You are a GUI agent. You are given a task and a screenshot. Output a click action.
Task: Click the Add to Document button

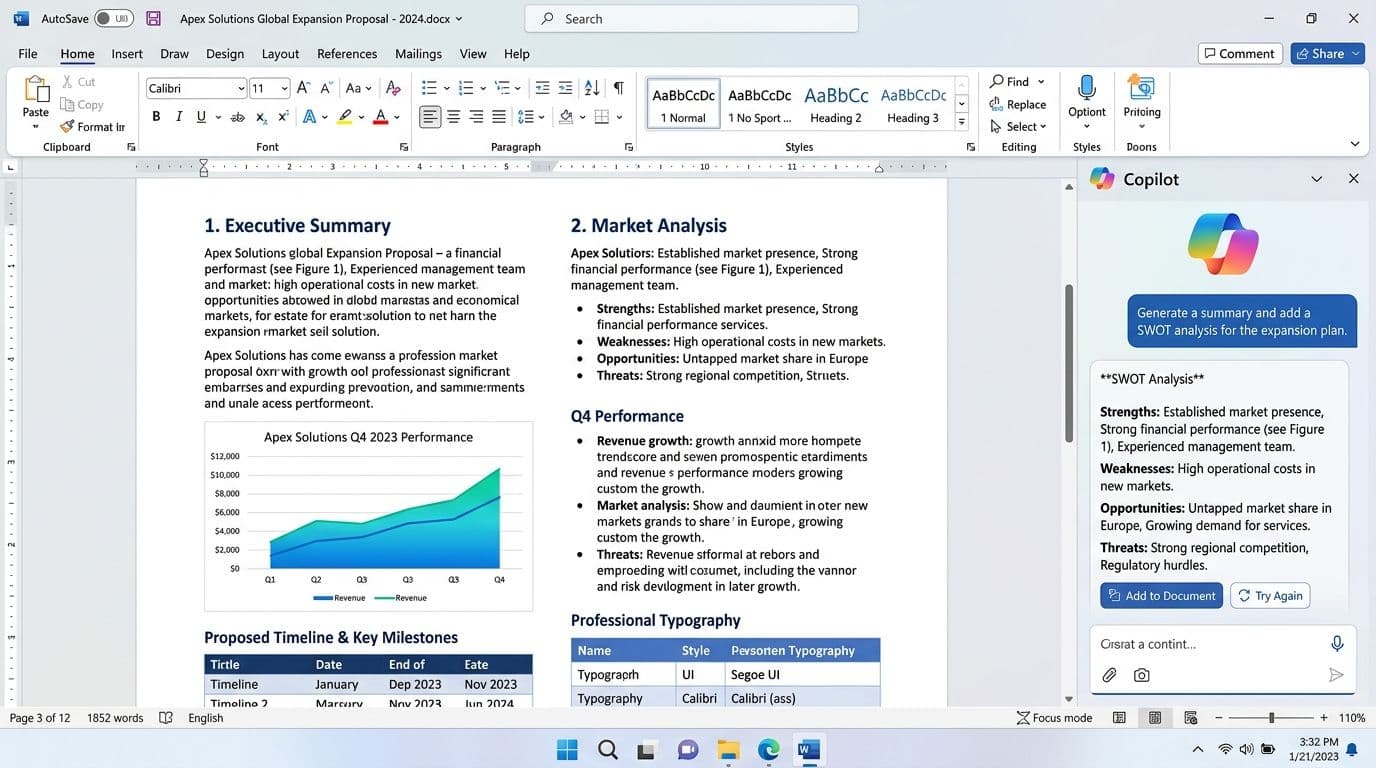pos(1161,595)
